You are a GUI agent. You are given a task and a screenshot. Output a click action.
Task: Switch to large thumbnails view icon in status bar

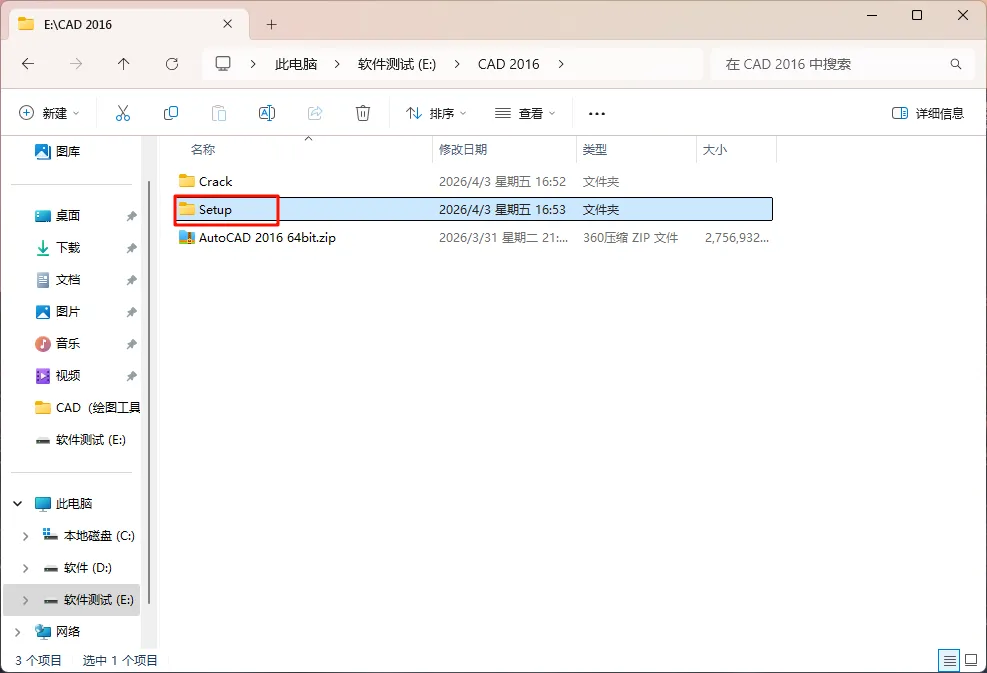point(971,660)
